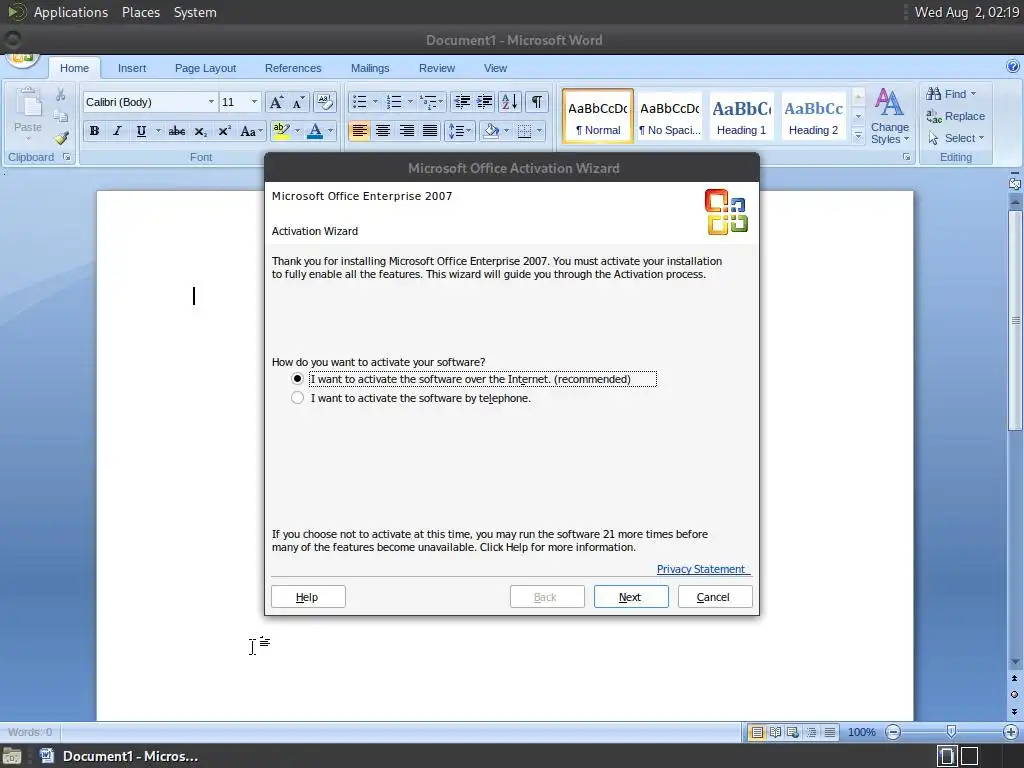This screenshot has width=1024, height=768.
Task: Open the View tab
Action: tap(496, 68)
